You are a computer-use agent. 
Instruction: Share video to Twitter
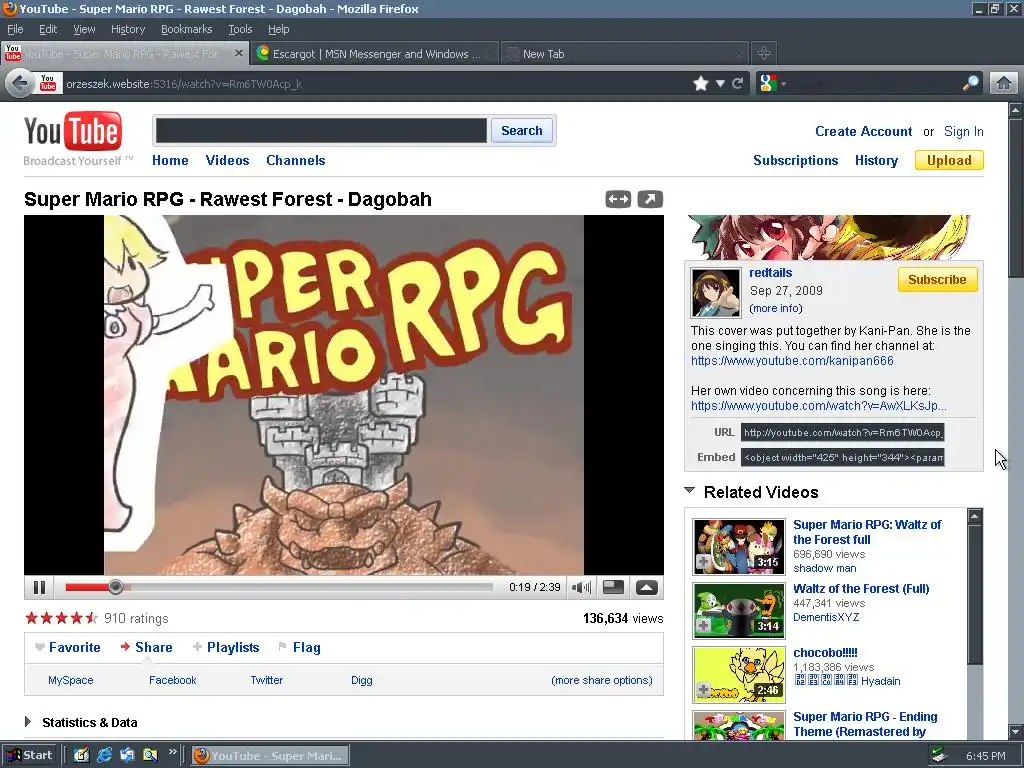(266, 680)
